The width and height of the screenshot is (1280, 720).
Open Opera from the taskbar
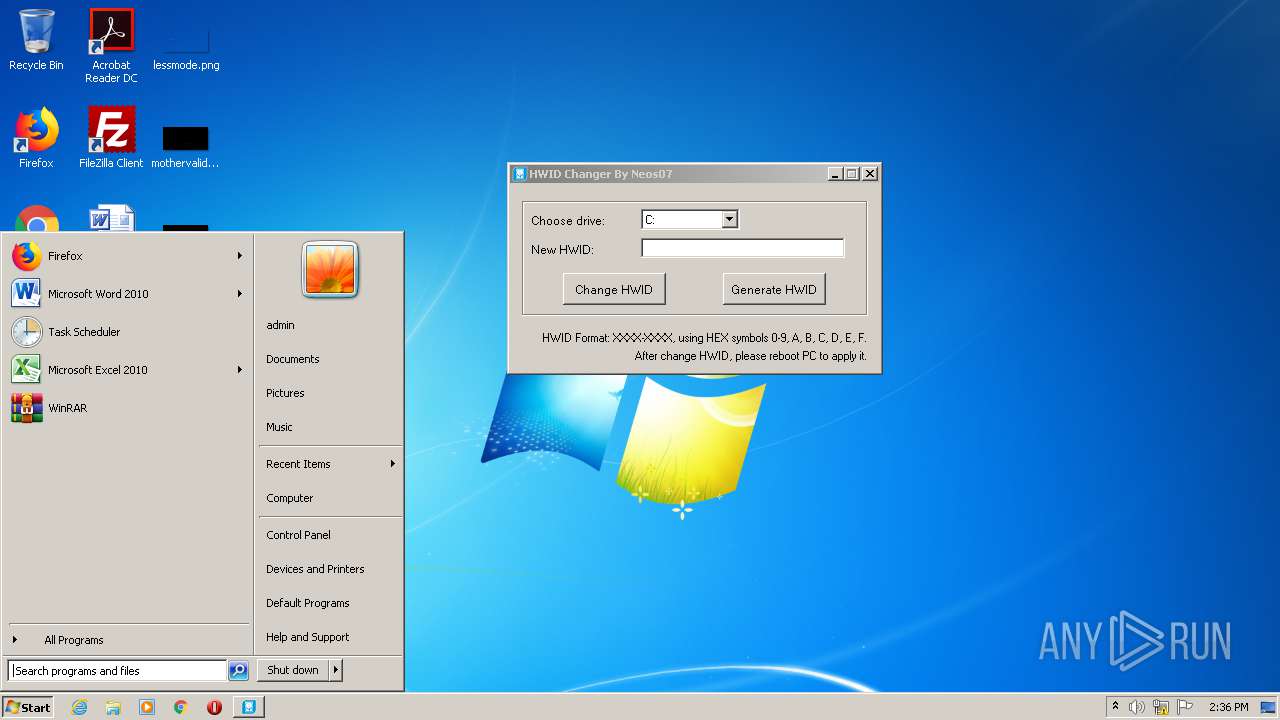(x=214, y=707)
